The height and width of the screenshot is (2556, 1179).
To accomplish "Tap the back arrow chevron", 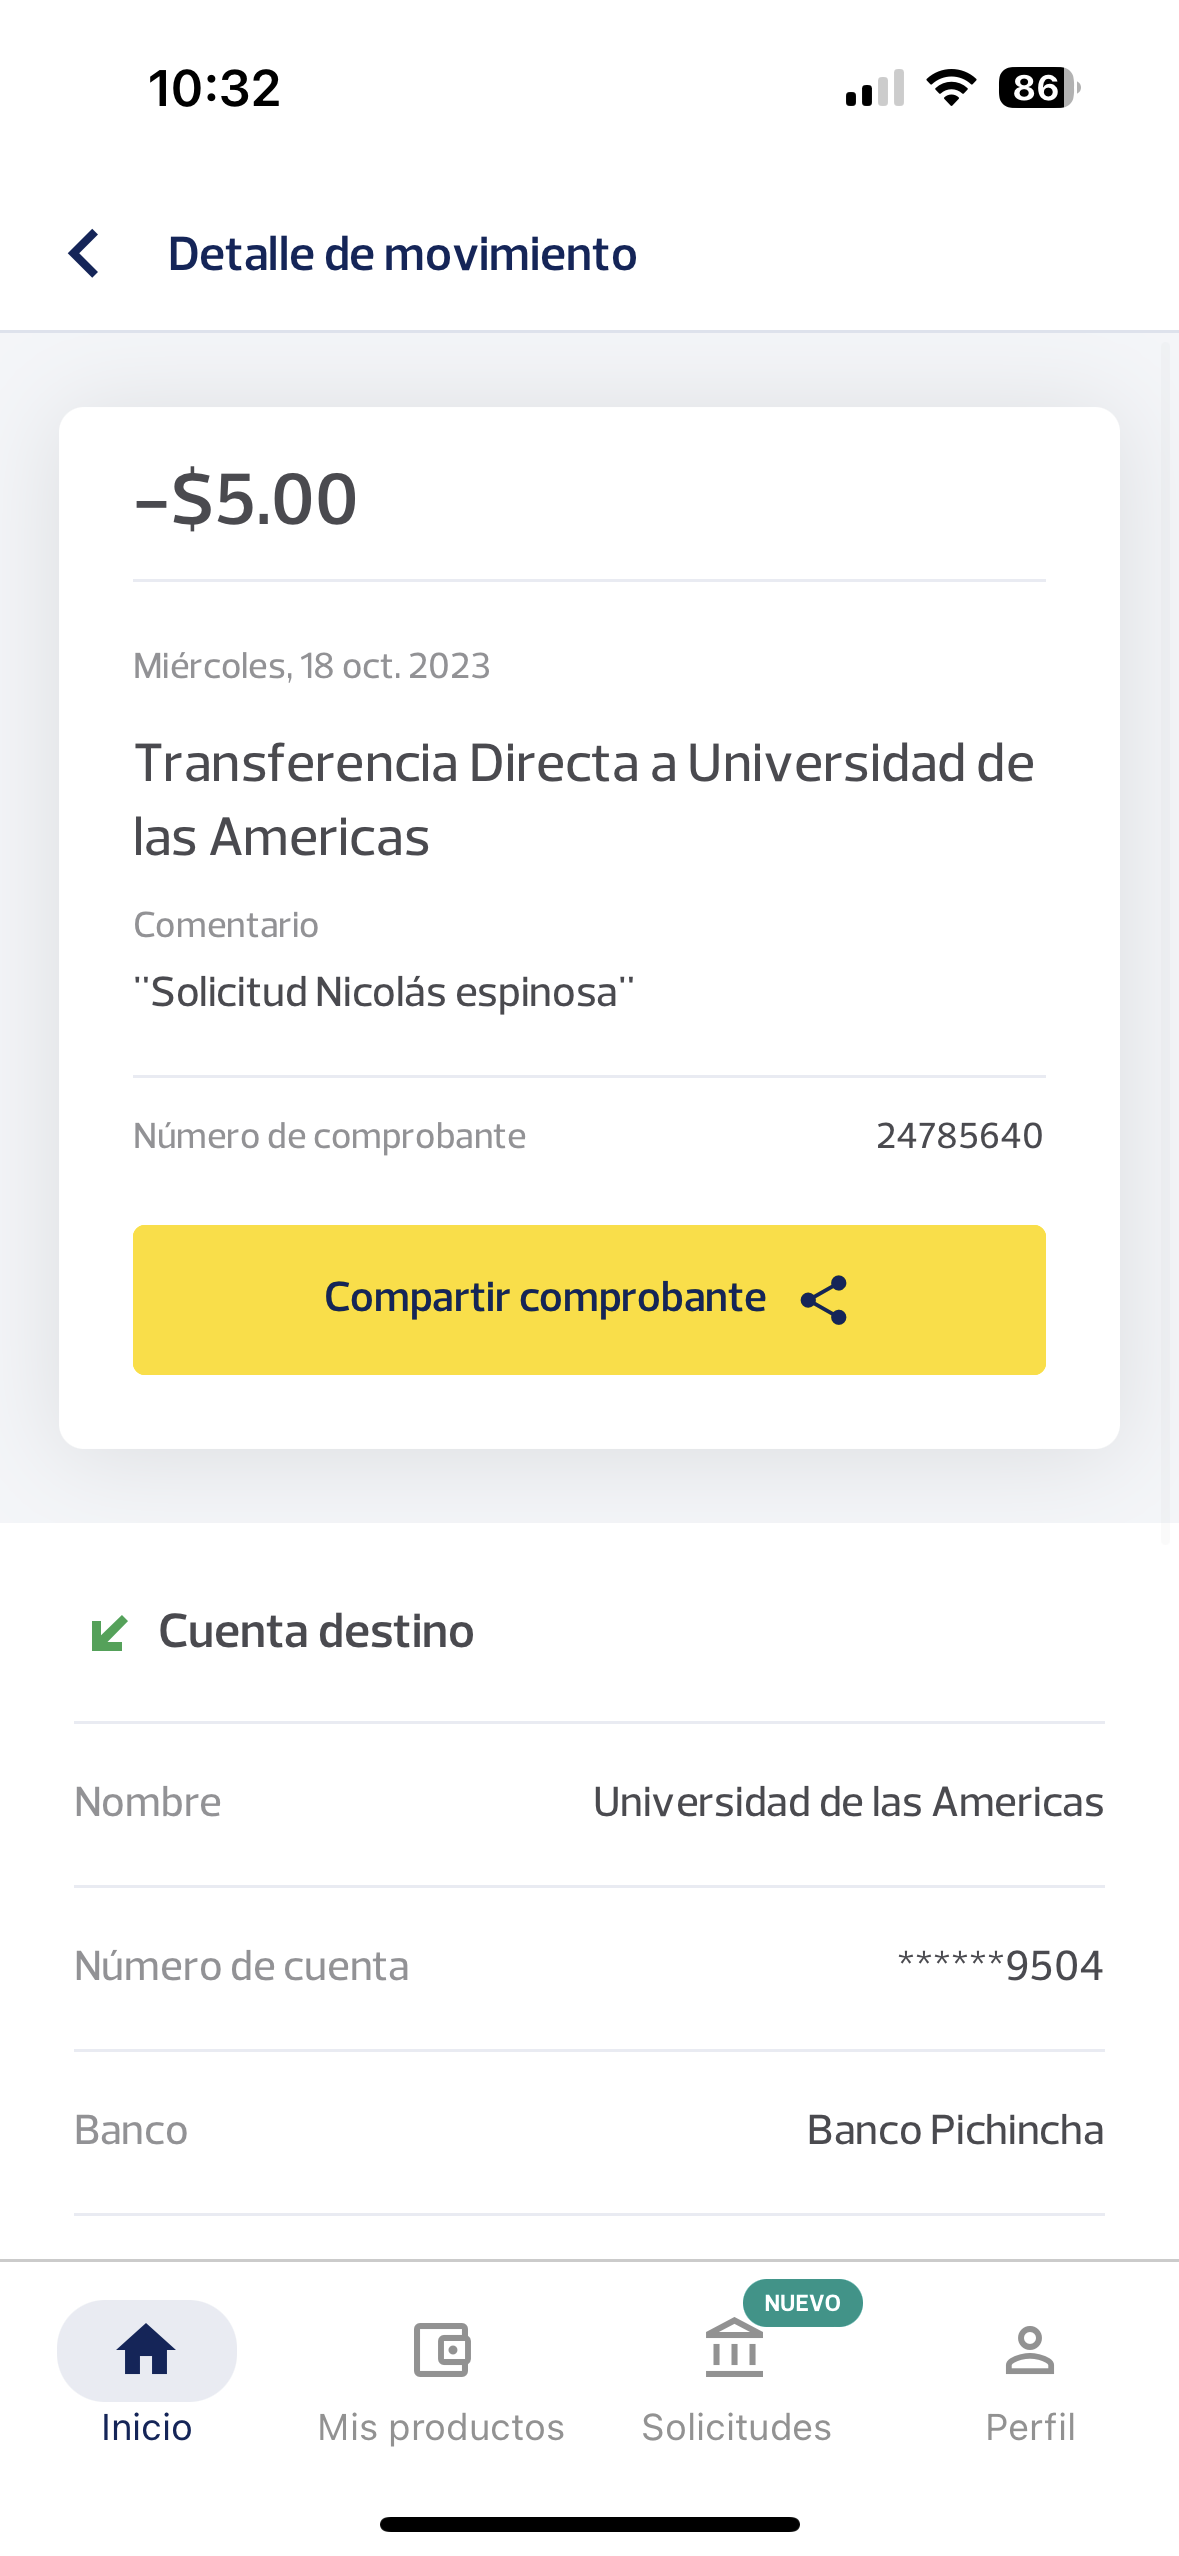I will click(84, 254).
